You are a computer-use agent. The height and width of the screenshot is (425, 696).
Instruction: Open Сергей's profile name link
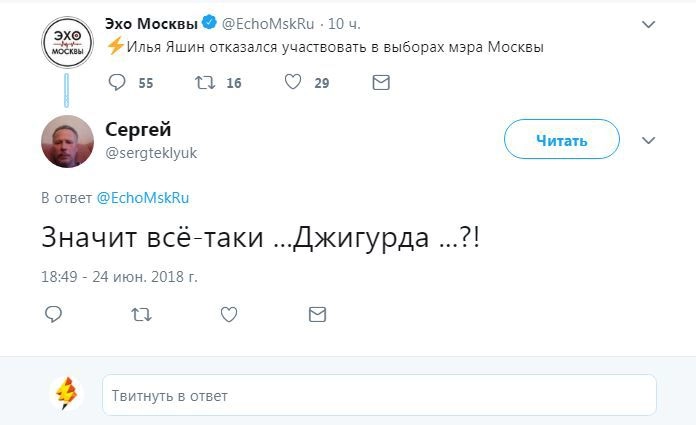(x=138, y=129)
